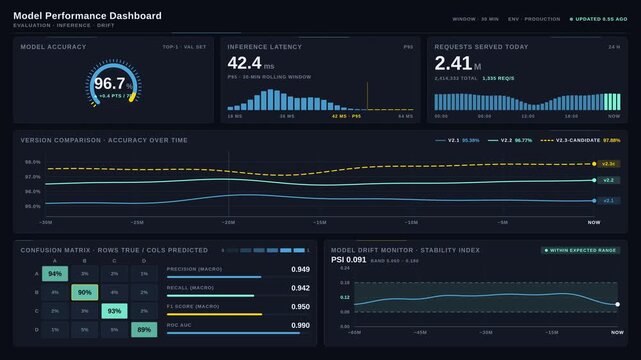Click the P95 marker line in latency histogram
641x360 pixels.
coord(367,96)
